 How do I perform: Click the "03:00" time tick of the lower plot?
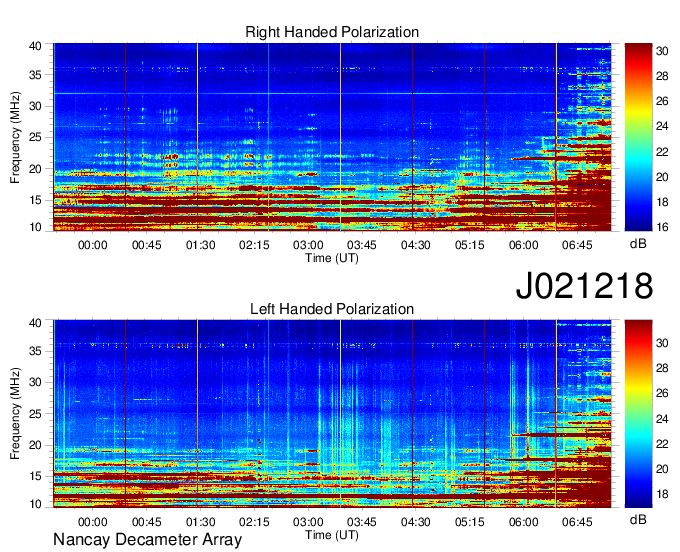pyautogui.click(x=308, y=522)
